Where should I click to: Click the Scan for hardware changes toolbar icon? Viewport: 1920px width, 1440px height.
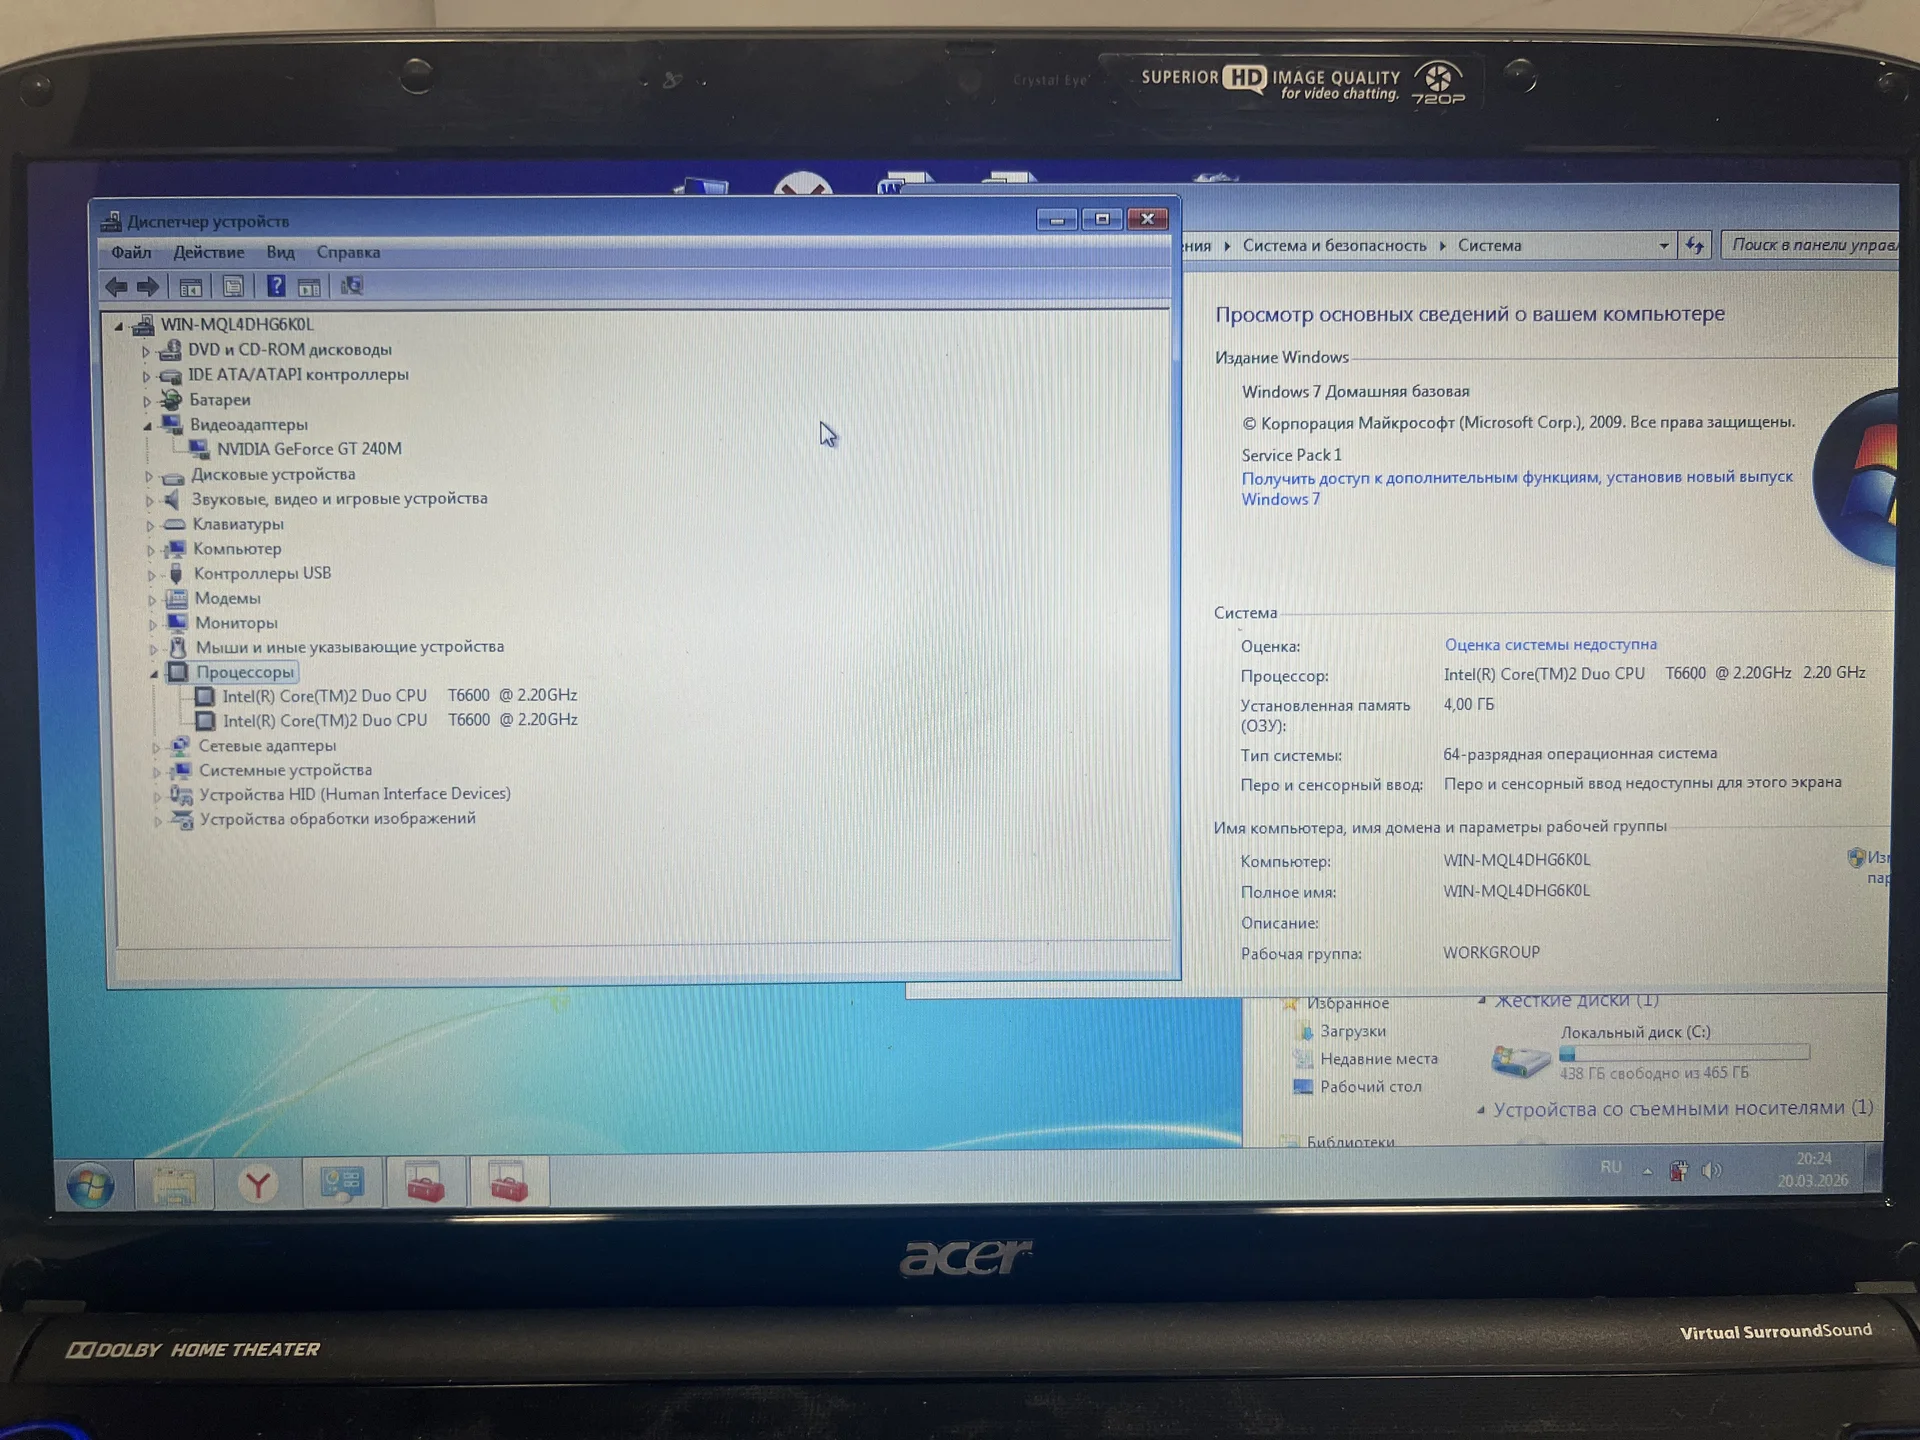(351, 287)
